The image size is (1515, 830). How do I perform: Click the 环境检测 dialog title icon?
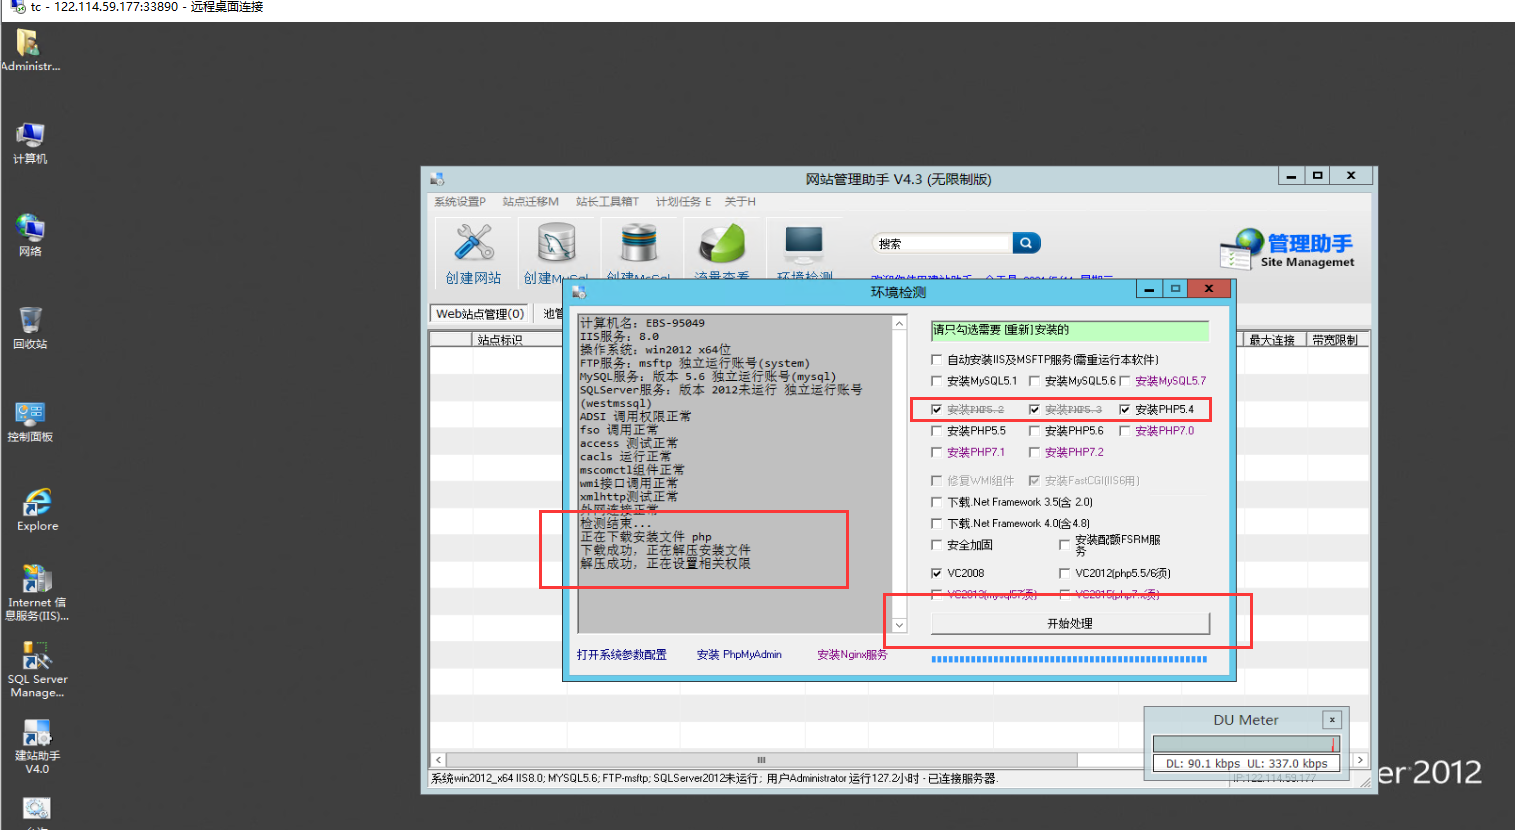coord(579,292)
